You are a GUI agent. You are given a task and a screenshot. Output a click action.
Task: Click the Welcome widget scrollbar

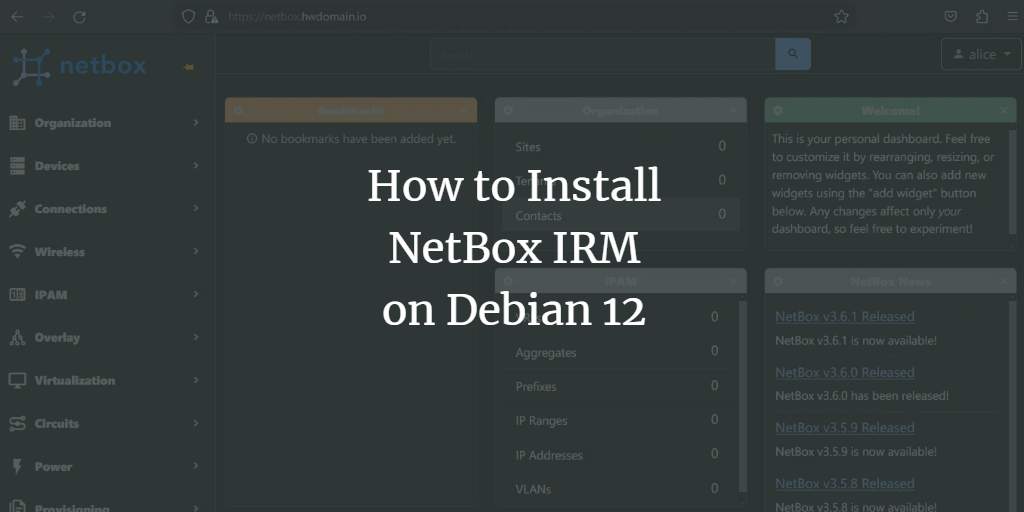tap(1012, 182)
